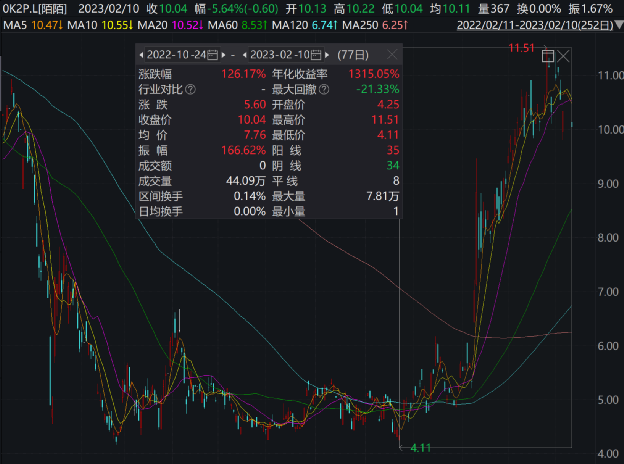The image size is (624, 464).
Task: Dismiss the range selection box on chart
Action: (562, 58)
